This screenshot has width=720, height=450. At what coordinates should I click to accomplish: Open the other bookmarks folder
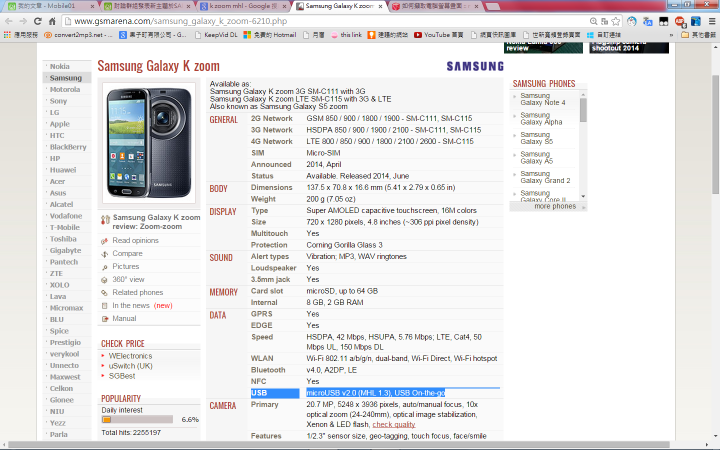click(698, 35)
